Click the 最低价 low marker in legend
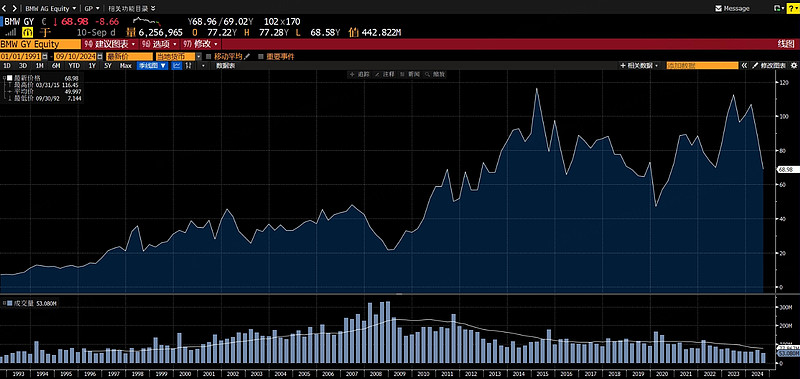Screen dimensions: 800x379 (11, 98)
